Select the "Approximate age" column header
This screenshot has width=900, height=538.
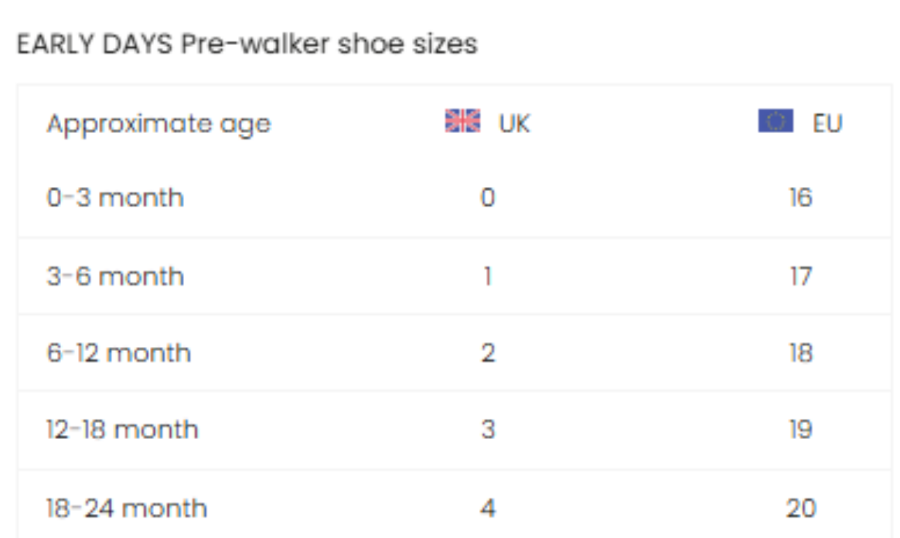coord(158,124)
